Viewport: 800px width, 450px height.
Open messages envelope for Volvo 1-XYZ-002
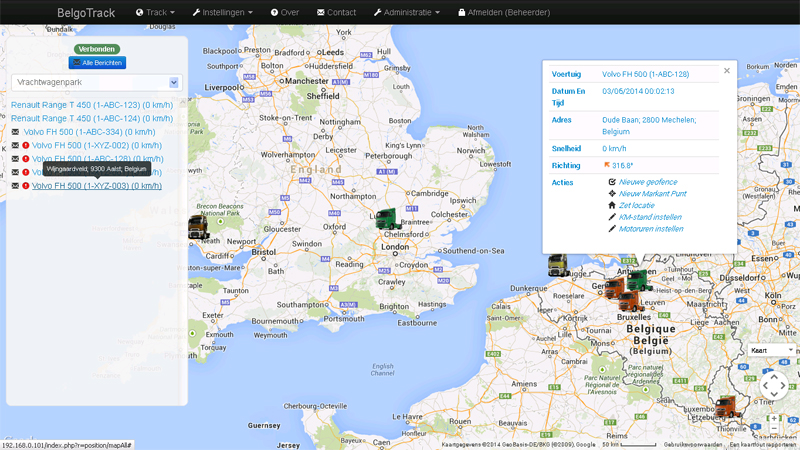pyautogui.click(x=15, y=145)
